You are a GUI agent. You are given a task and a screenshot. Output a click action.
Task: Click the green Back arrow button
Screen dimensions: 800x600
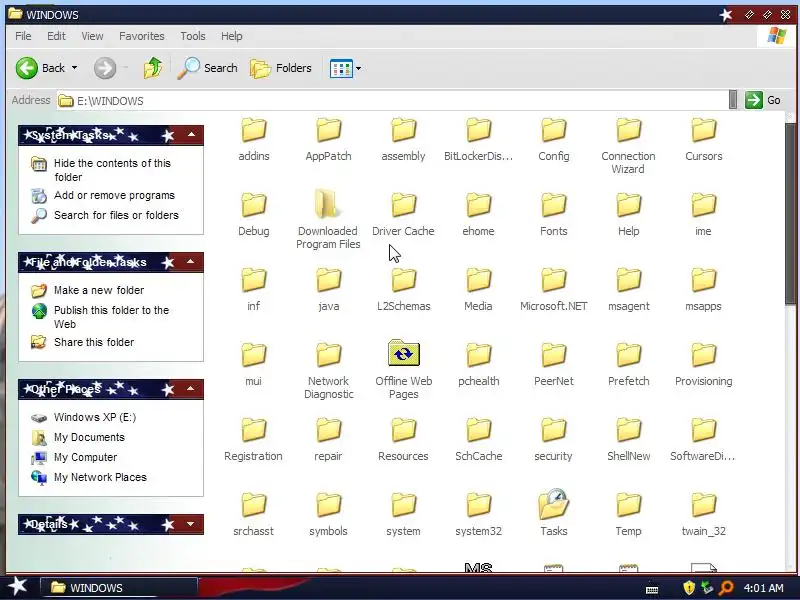[x=27, y=68]
